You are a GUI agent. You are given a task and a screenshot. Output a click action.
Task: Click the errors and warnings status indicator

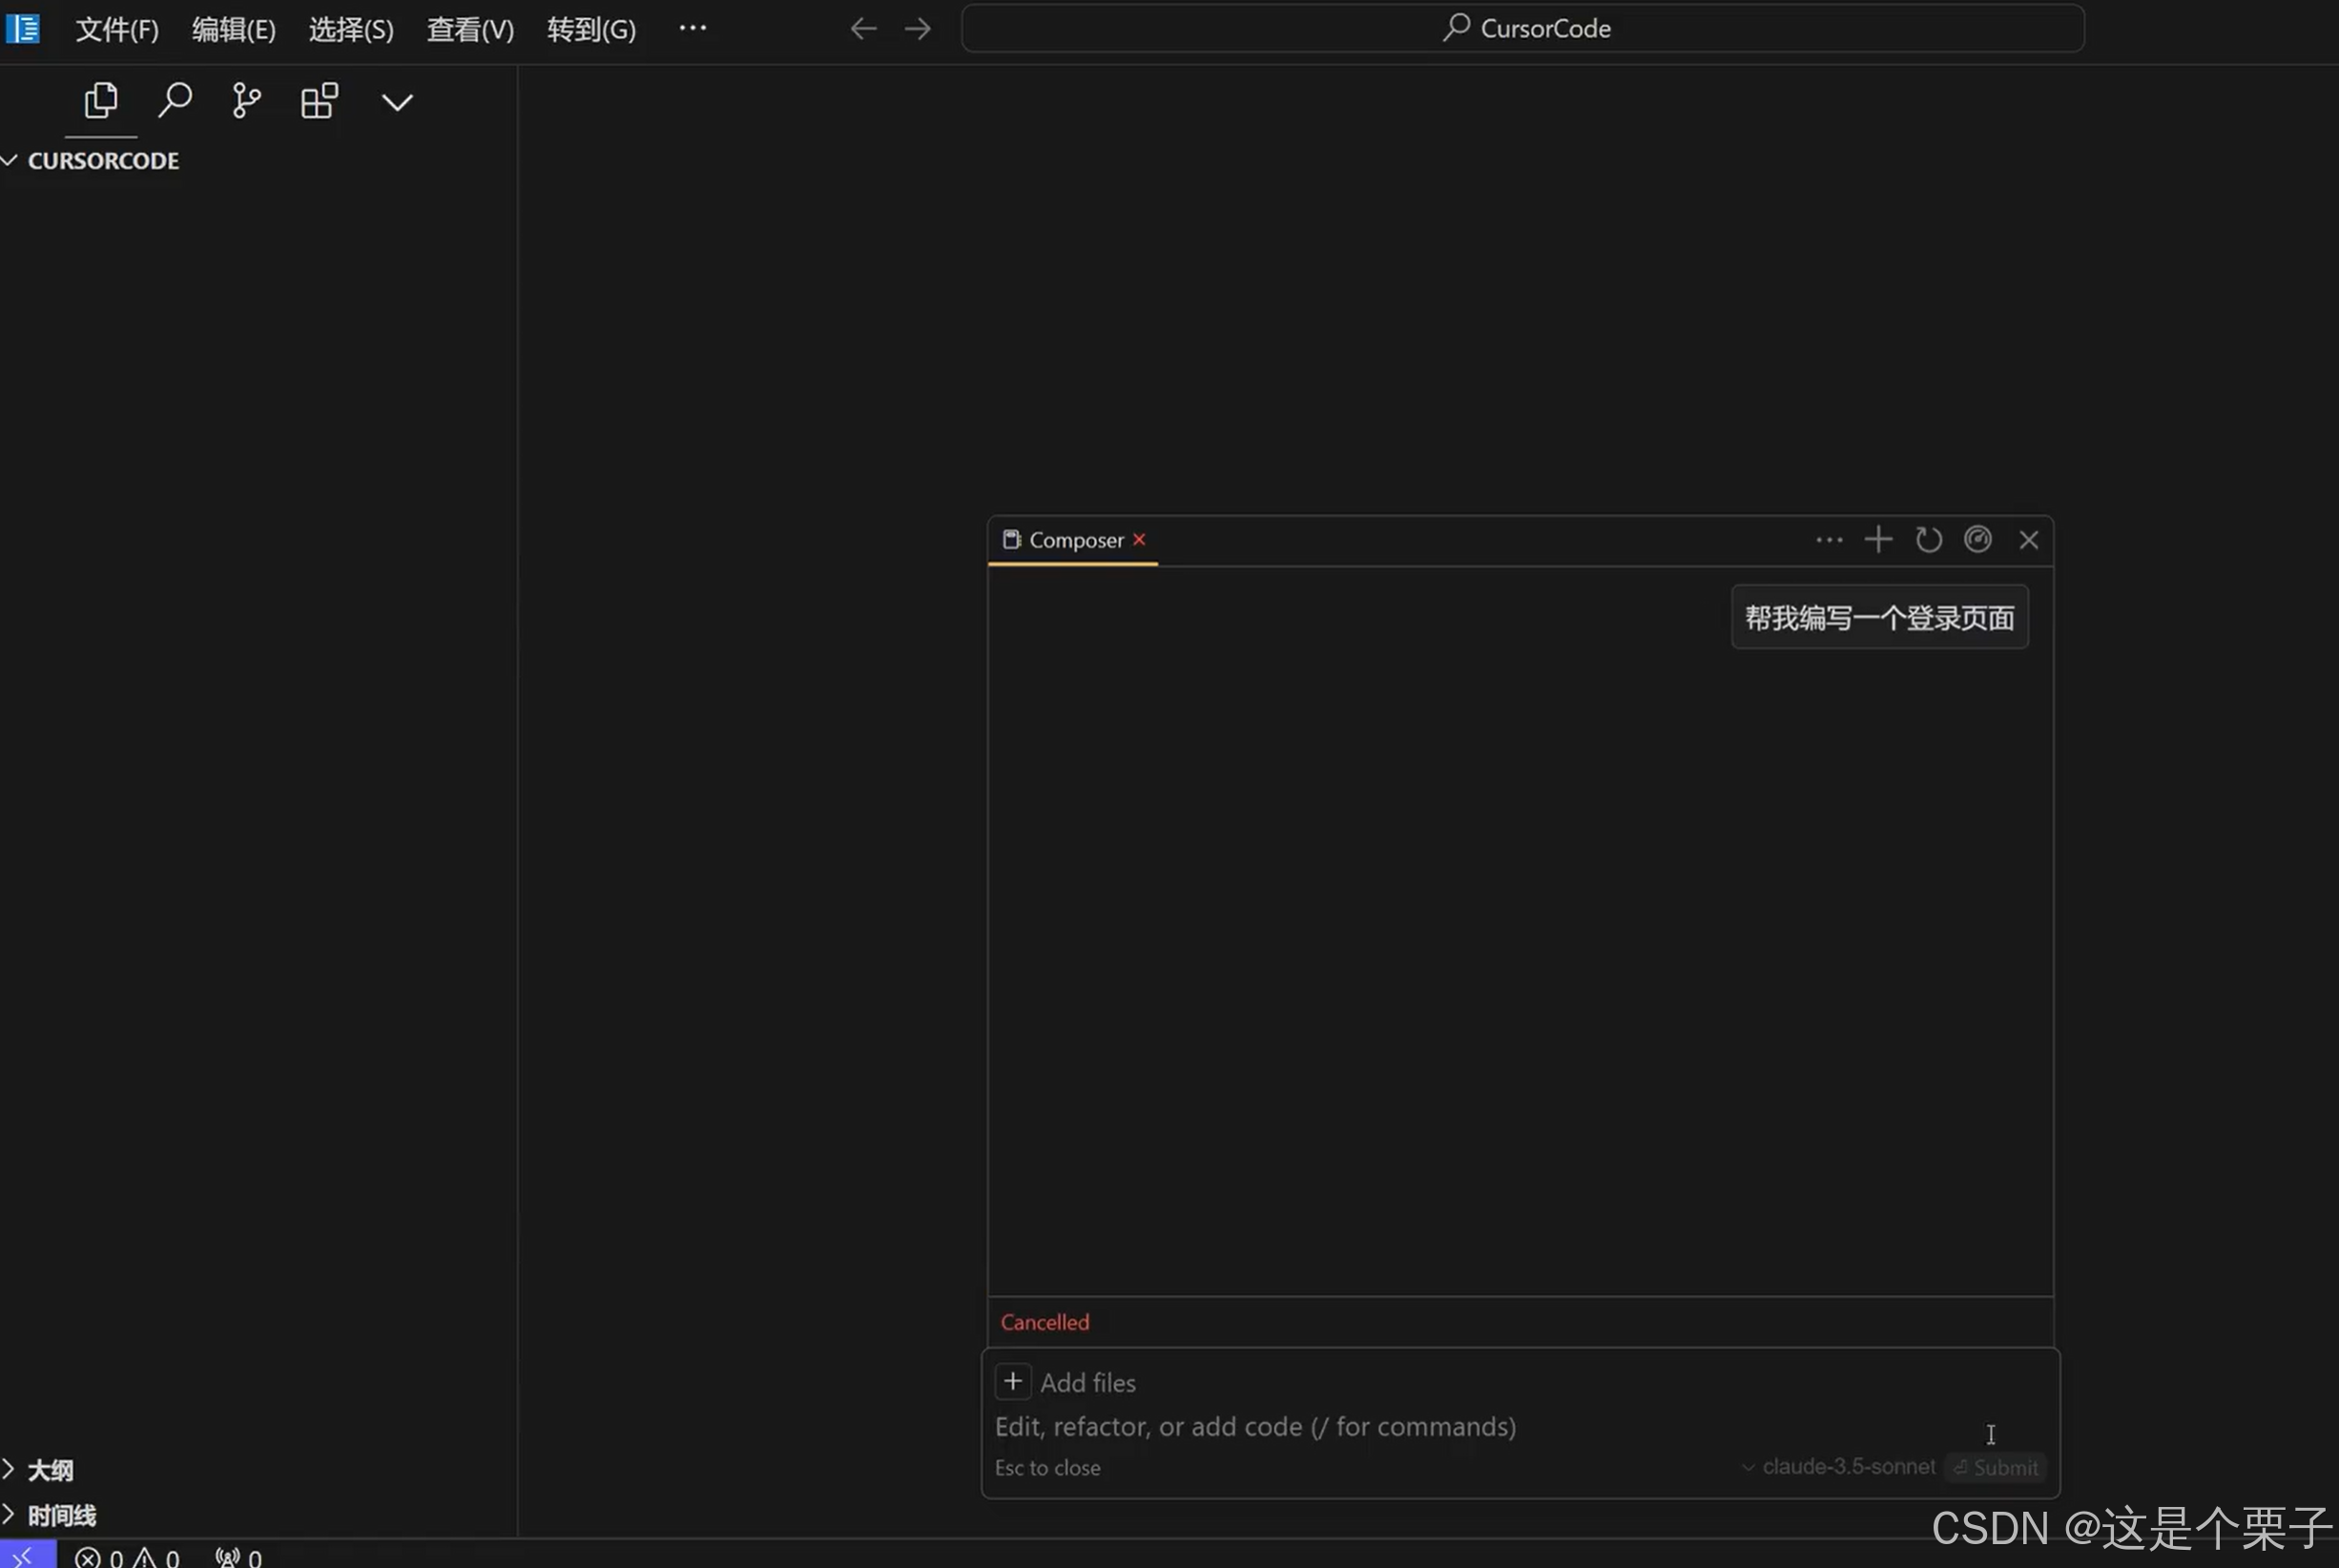click(x=127, y=1557)
